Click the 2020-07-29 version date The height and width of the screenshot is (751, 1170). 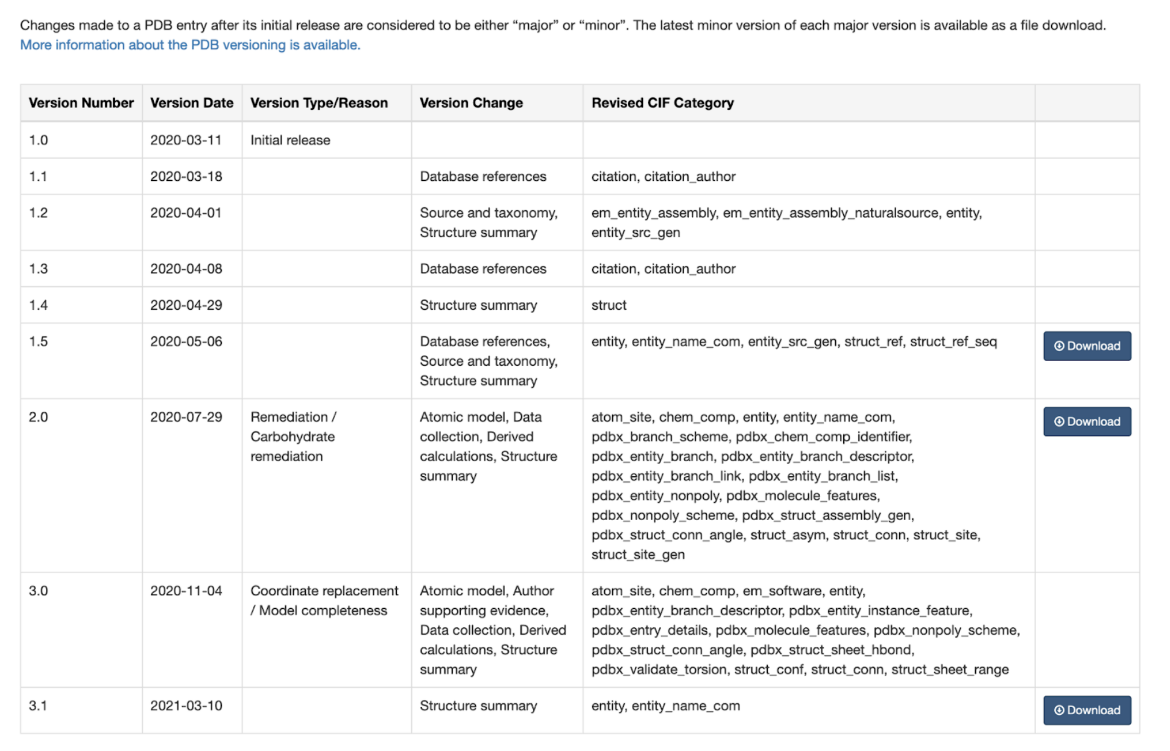pyautogui.click(x=186, y=417)
